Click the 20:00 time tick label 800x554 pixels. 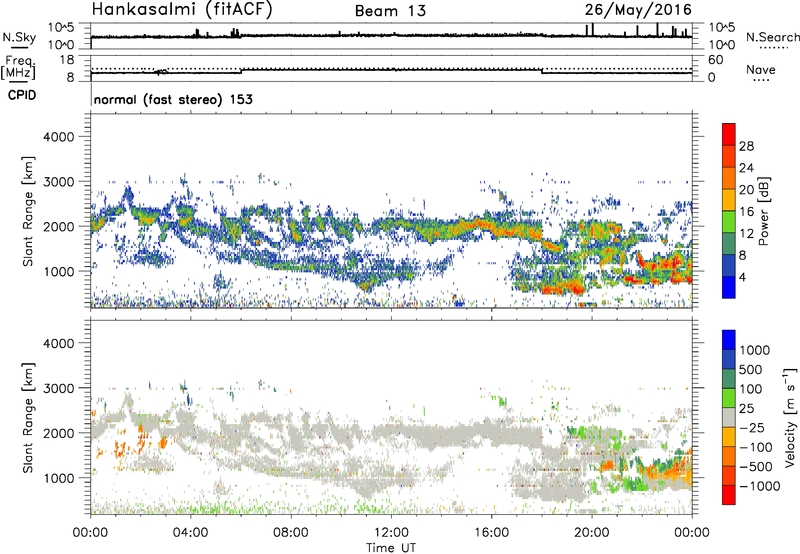click(592, 533)
